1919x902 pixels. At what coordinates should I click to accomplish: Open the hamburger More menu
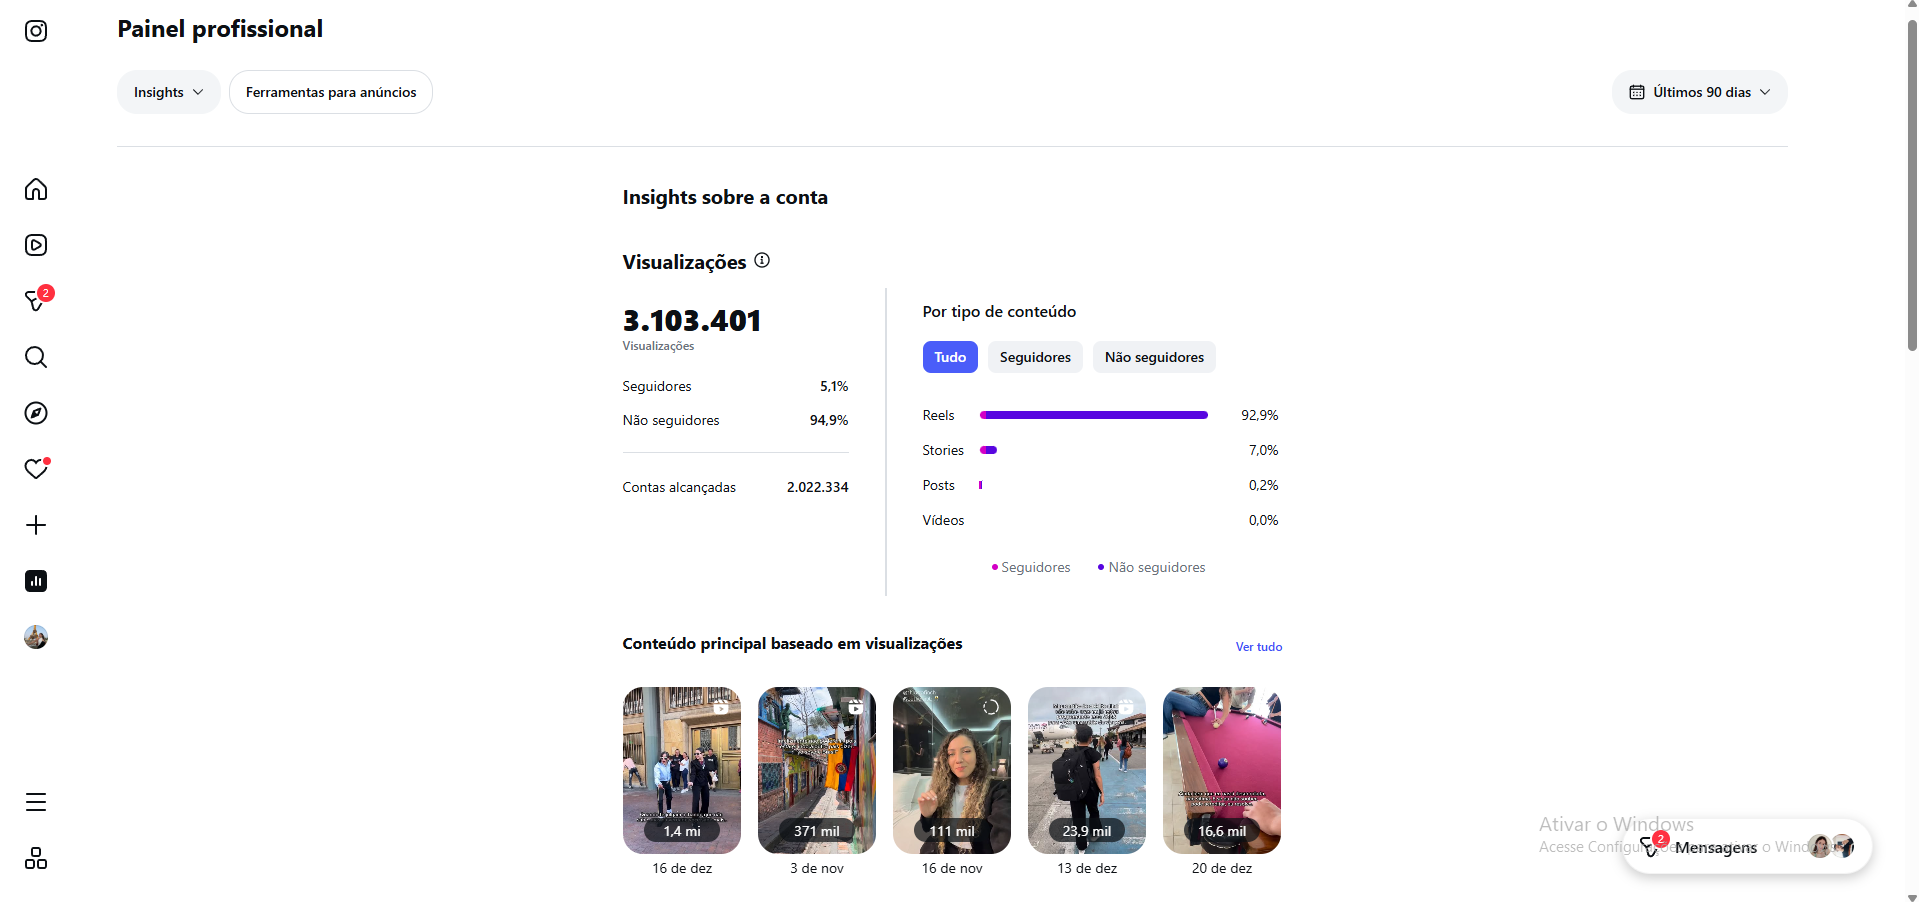tap(36, 802)
